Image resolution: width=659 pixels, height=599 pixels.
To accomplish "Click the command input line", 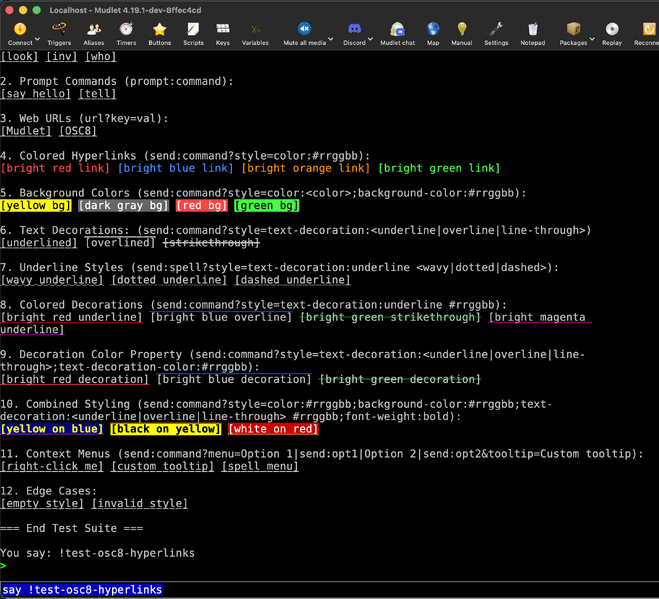I will pyautogui.click(x=330, y=590).
